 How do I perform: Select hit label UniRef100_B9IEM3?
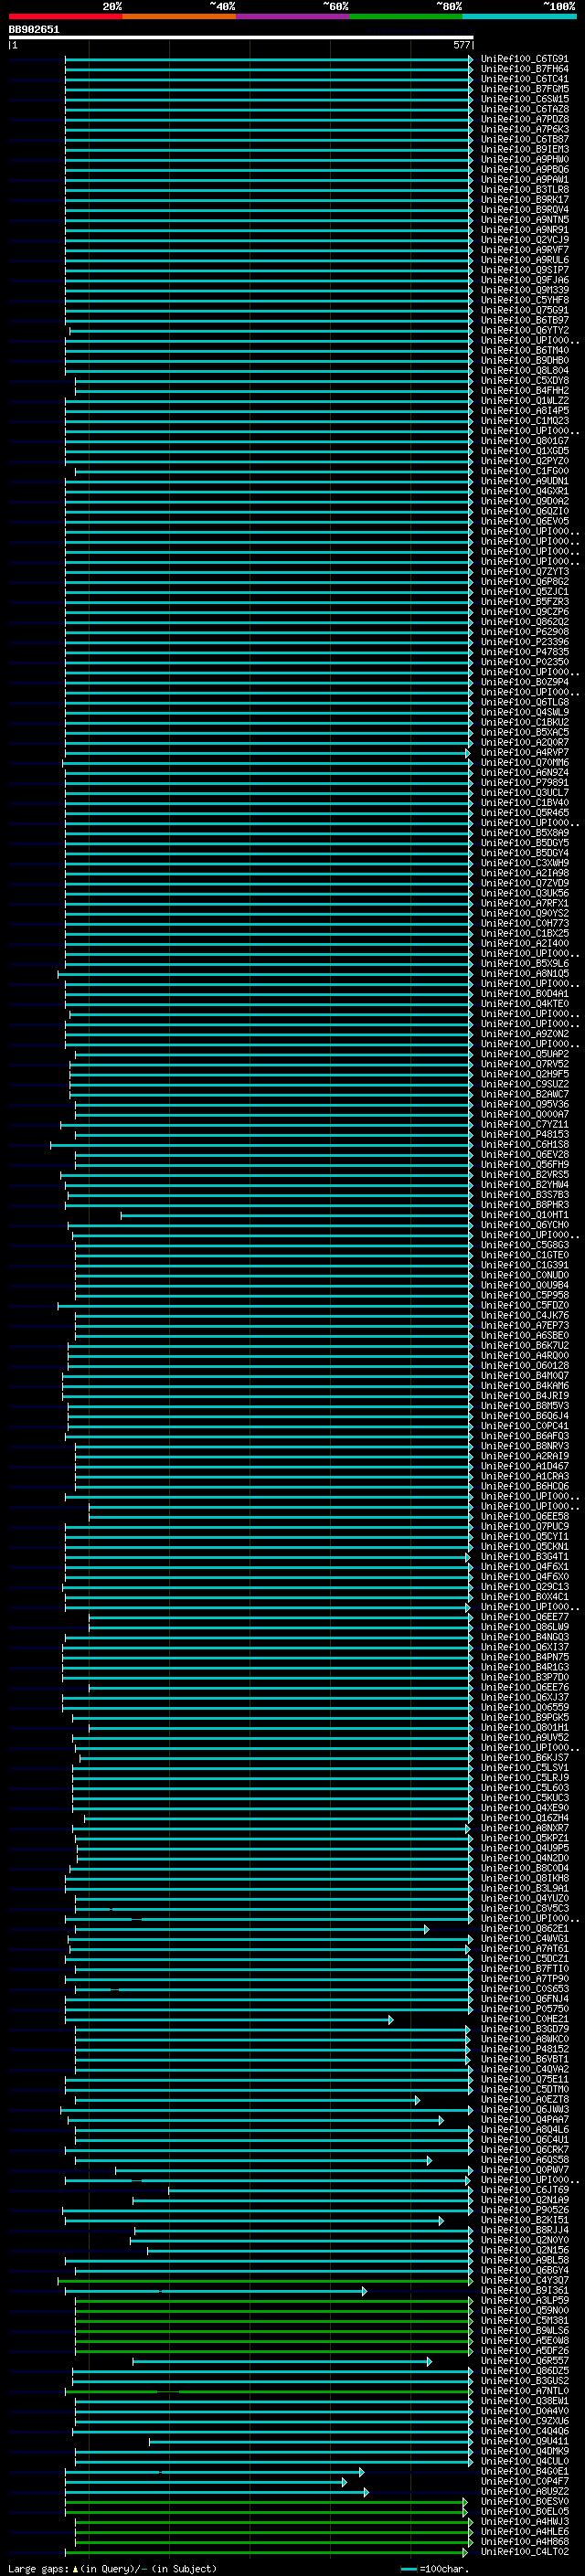[525, 150]
